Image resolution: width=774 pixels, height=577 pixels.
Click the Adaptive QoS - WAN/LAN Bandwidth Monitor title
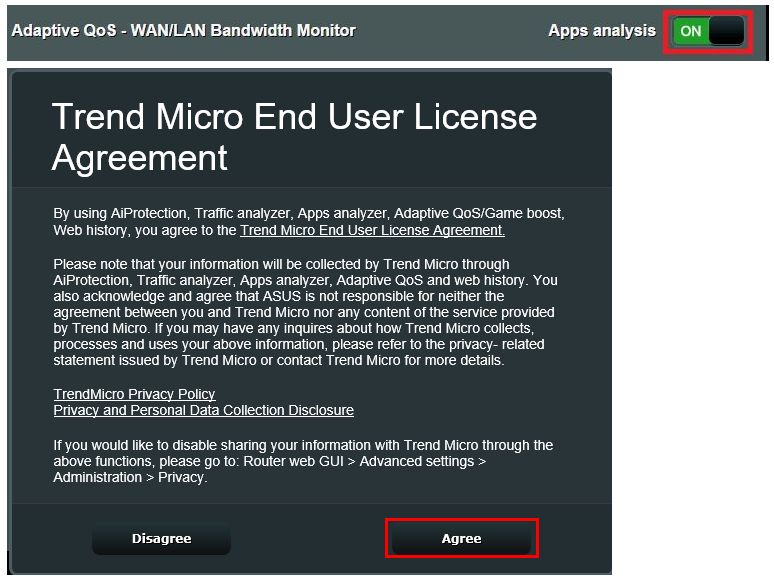[x=184, y=31]
